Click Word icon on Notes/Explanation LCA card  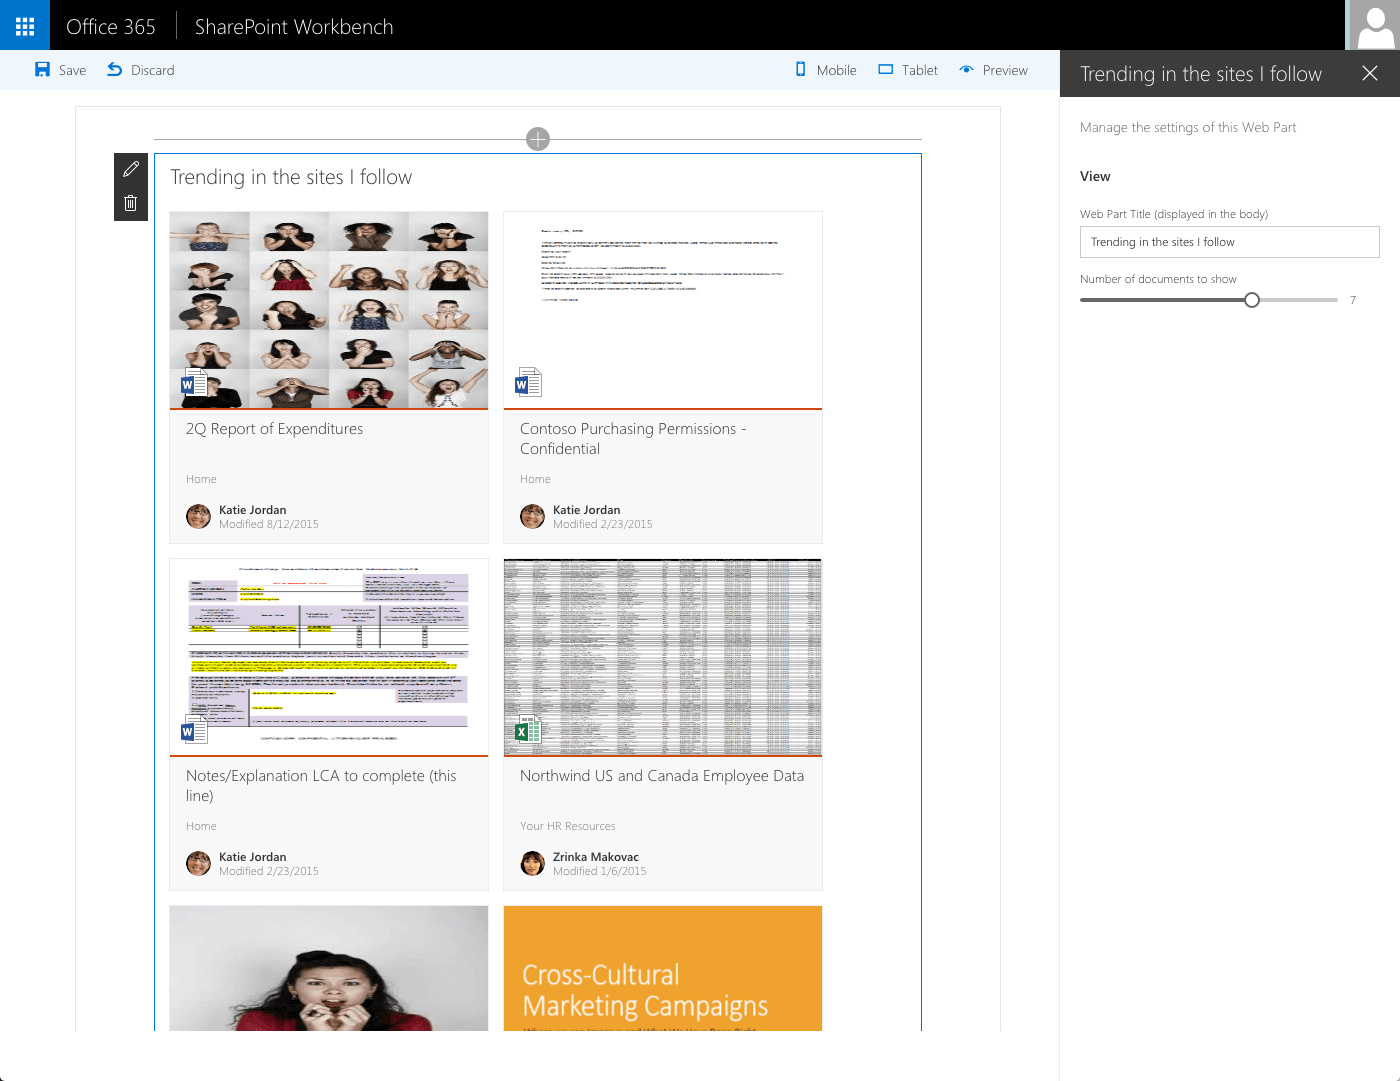click(194, 730)
